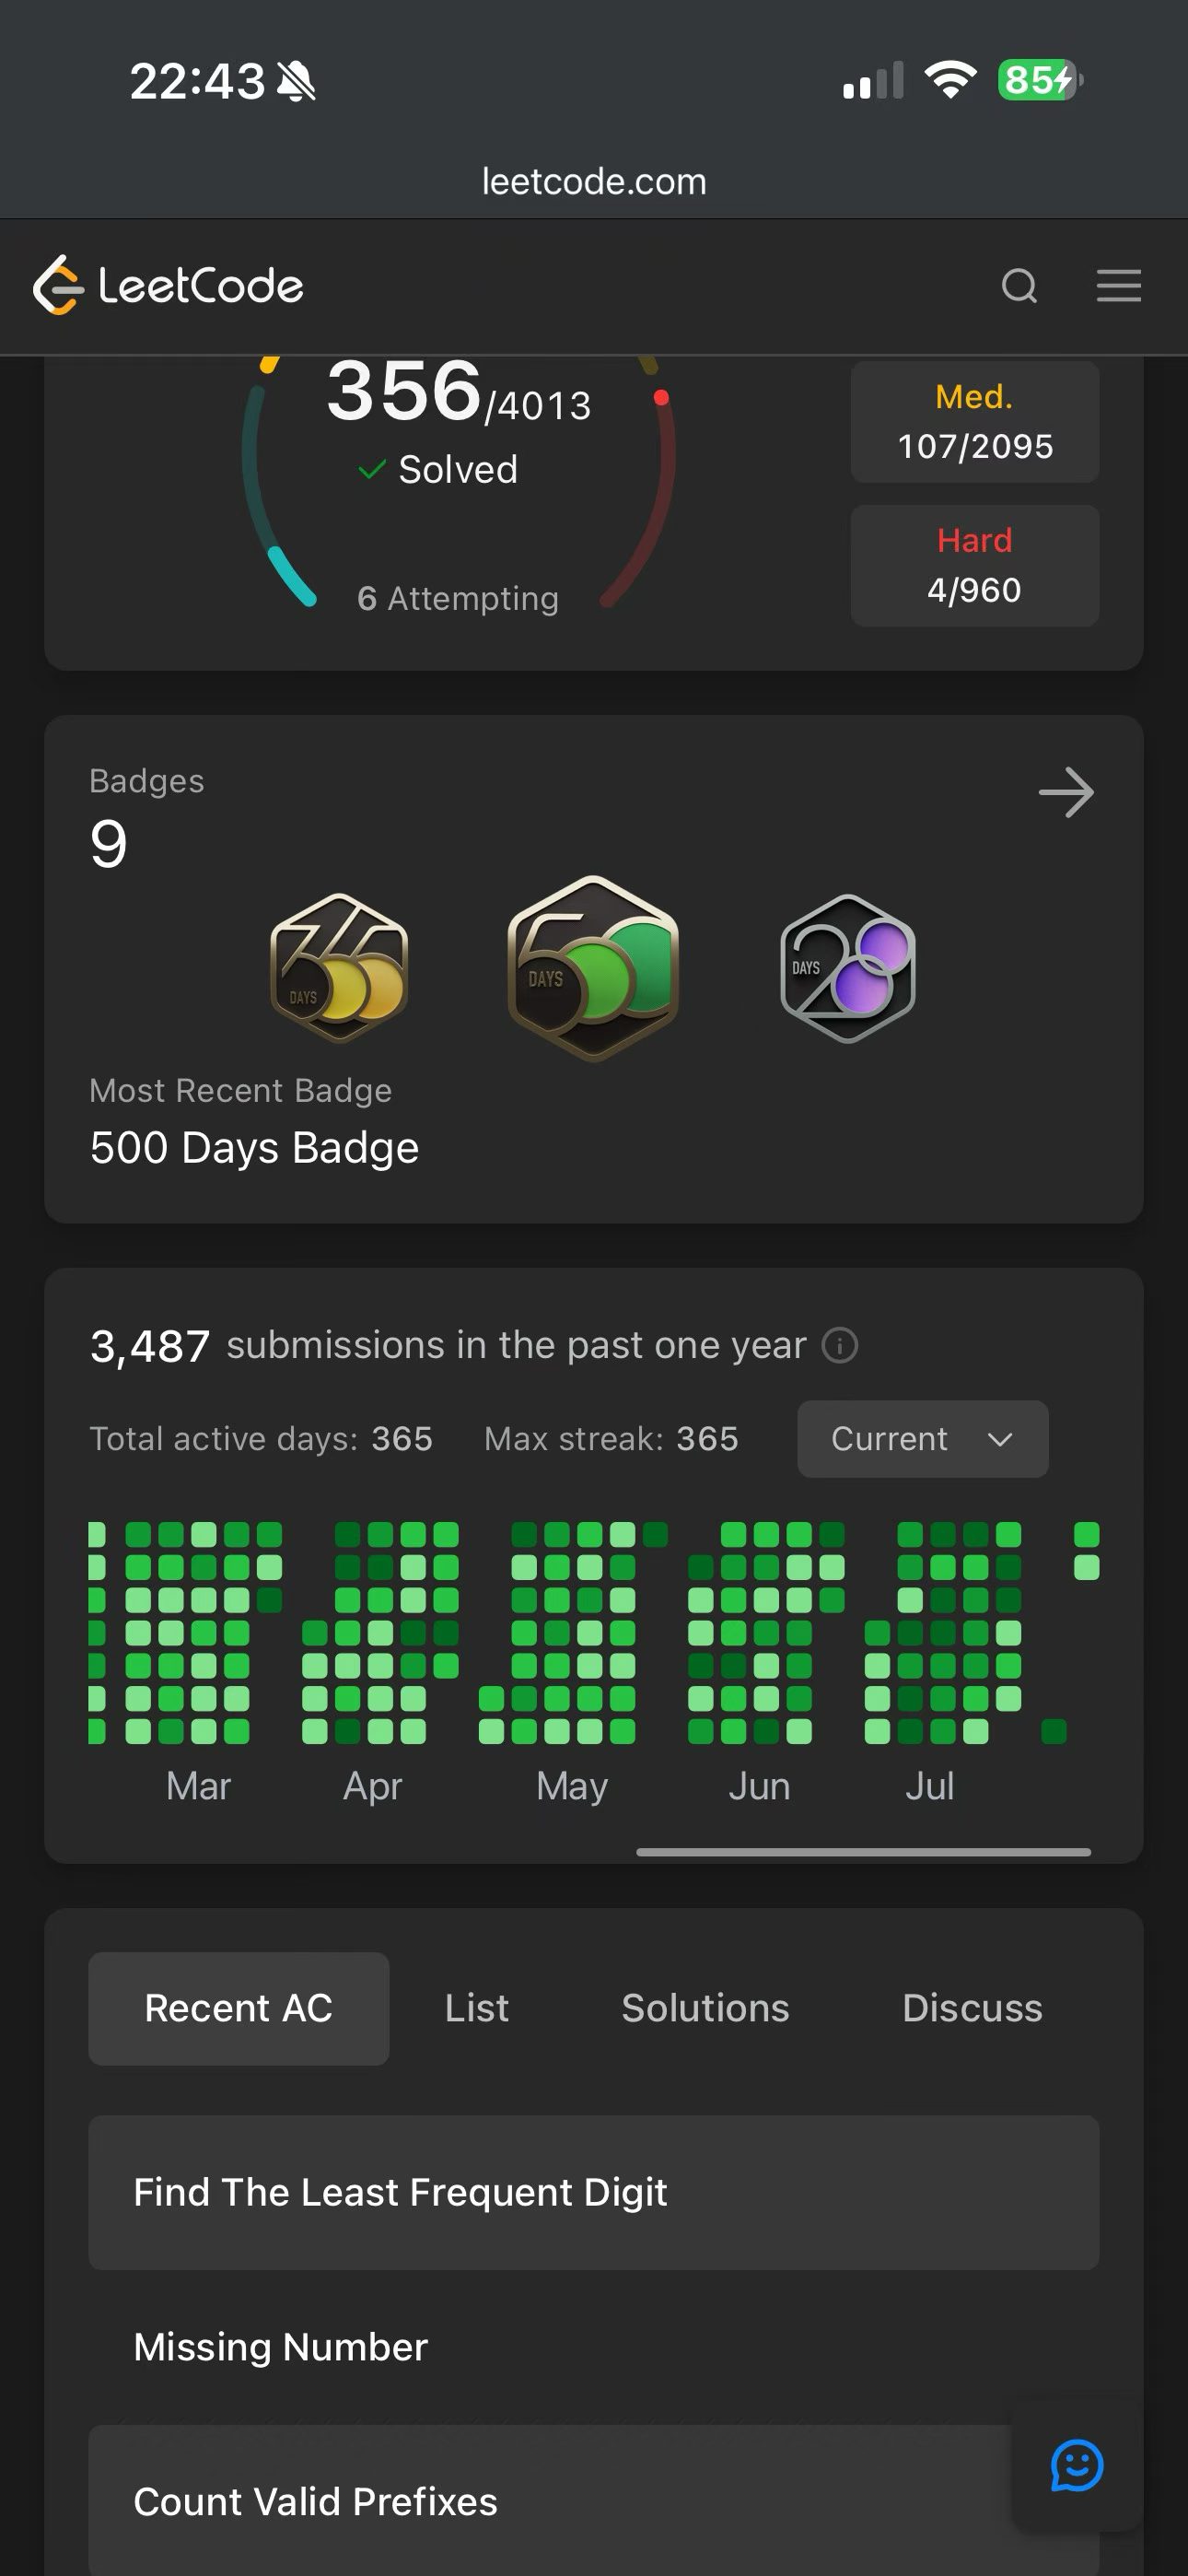The height and width of the screenshot is (2576, 1188).
Task: Click the Hard 4/960 stat card
Action: 975,566
